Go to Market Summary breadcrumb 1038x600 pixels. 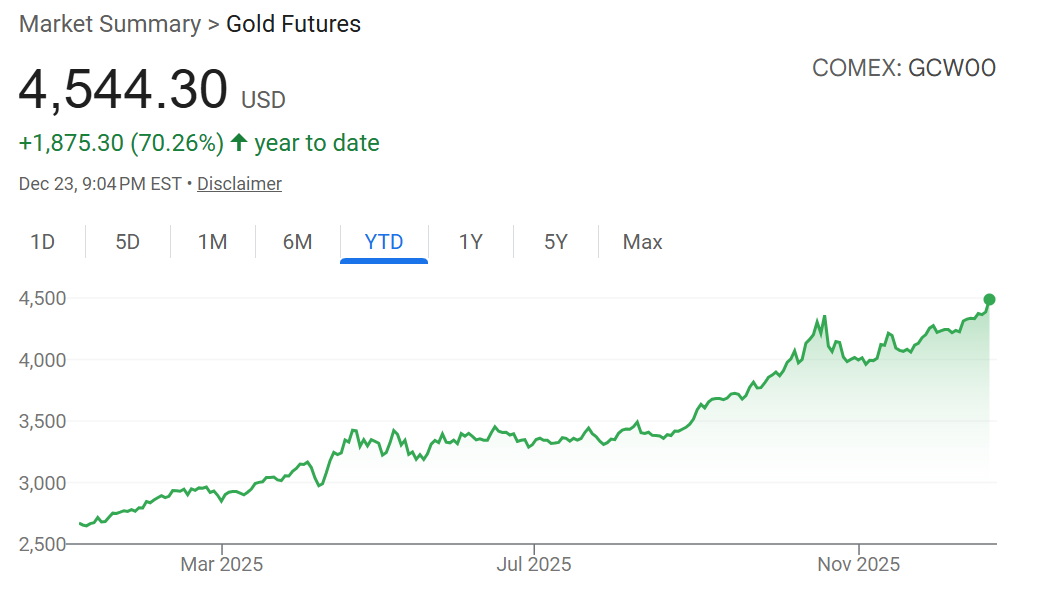pos(110,24)
